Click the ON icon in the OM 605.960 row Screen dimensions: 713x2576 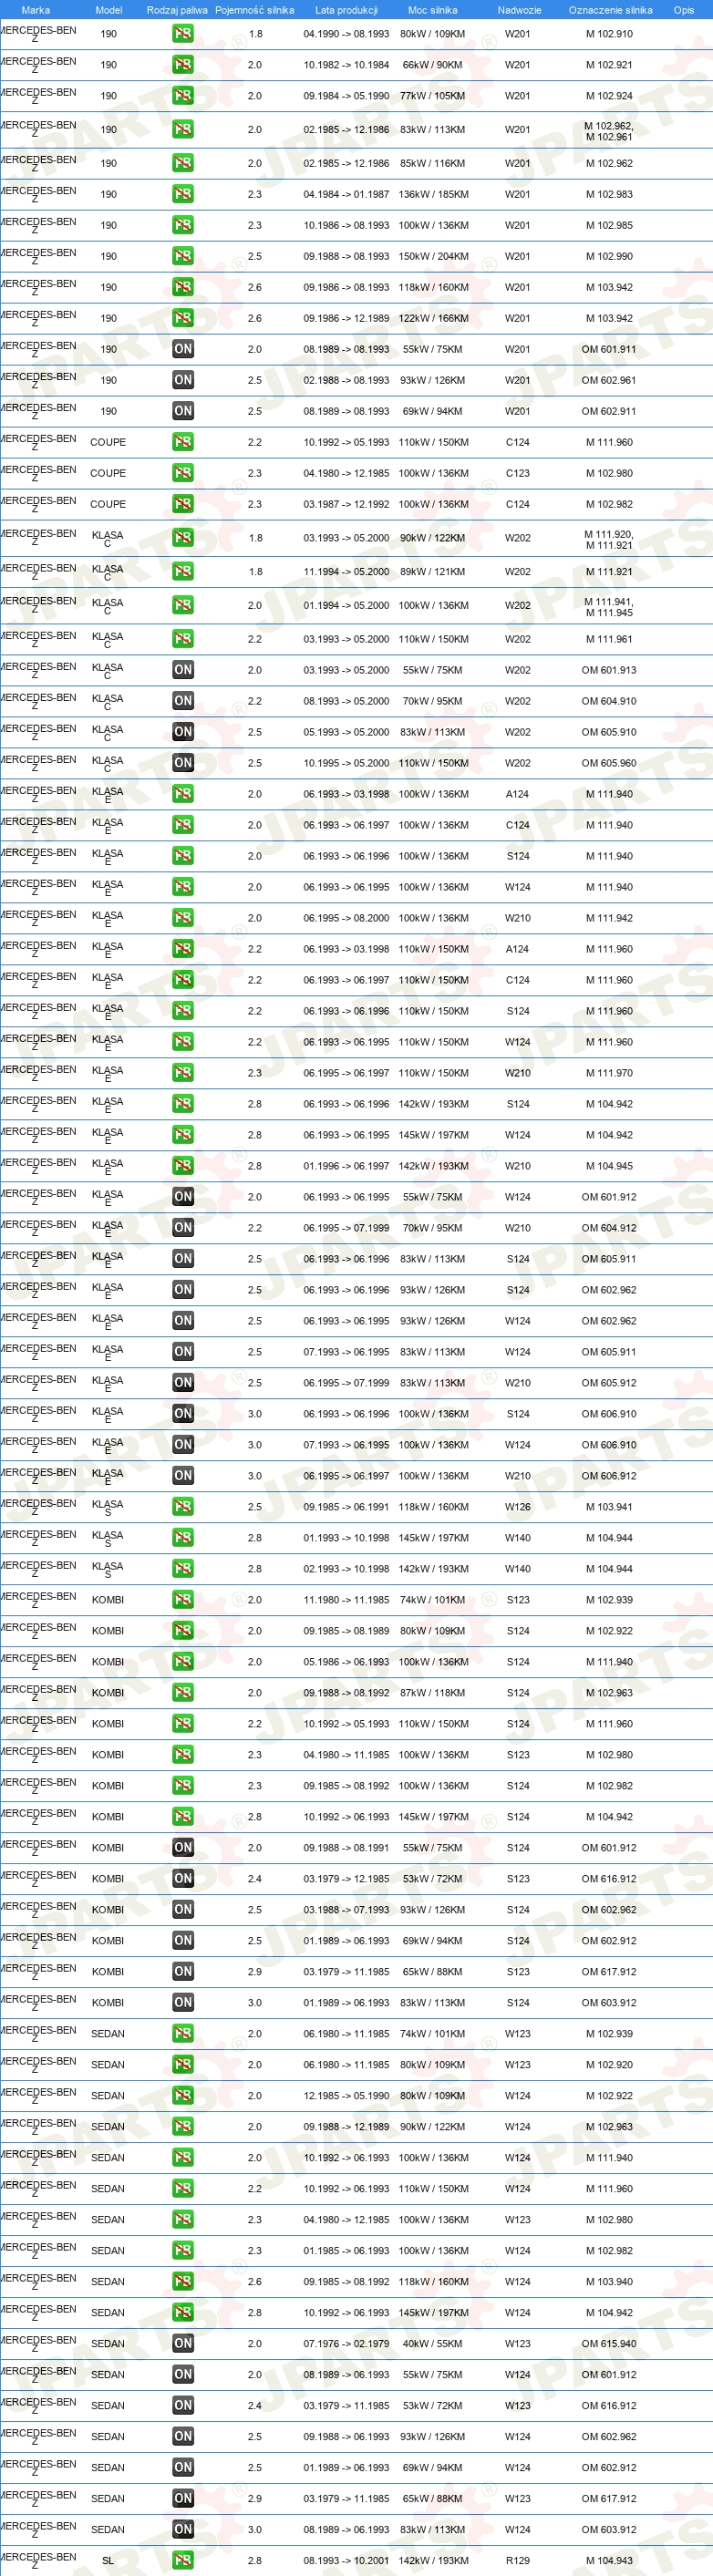pyautogui.click(x=182, y=763)
